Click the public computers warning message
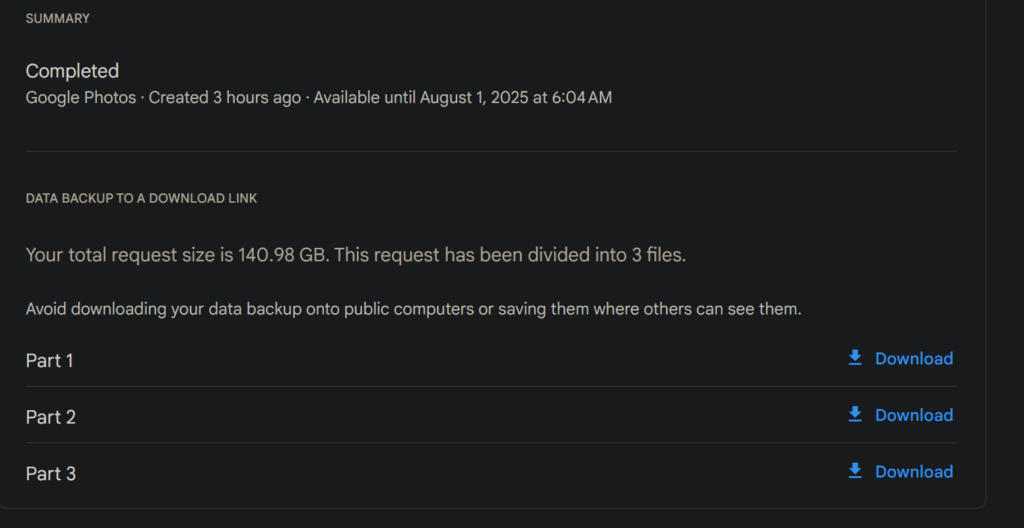This screenshot has width=1024, height=528. 413,309
